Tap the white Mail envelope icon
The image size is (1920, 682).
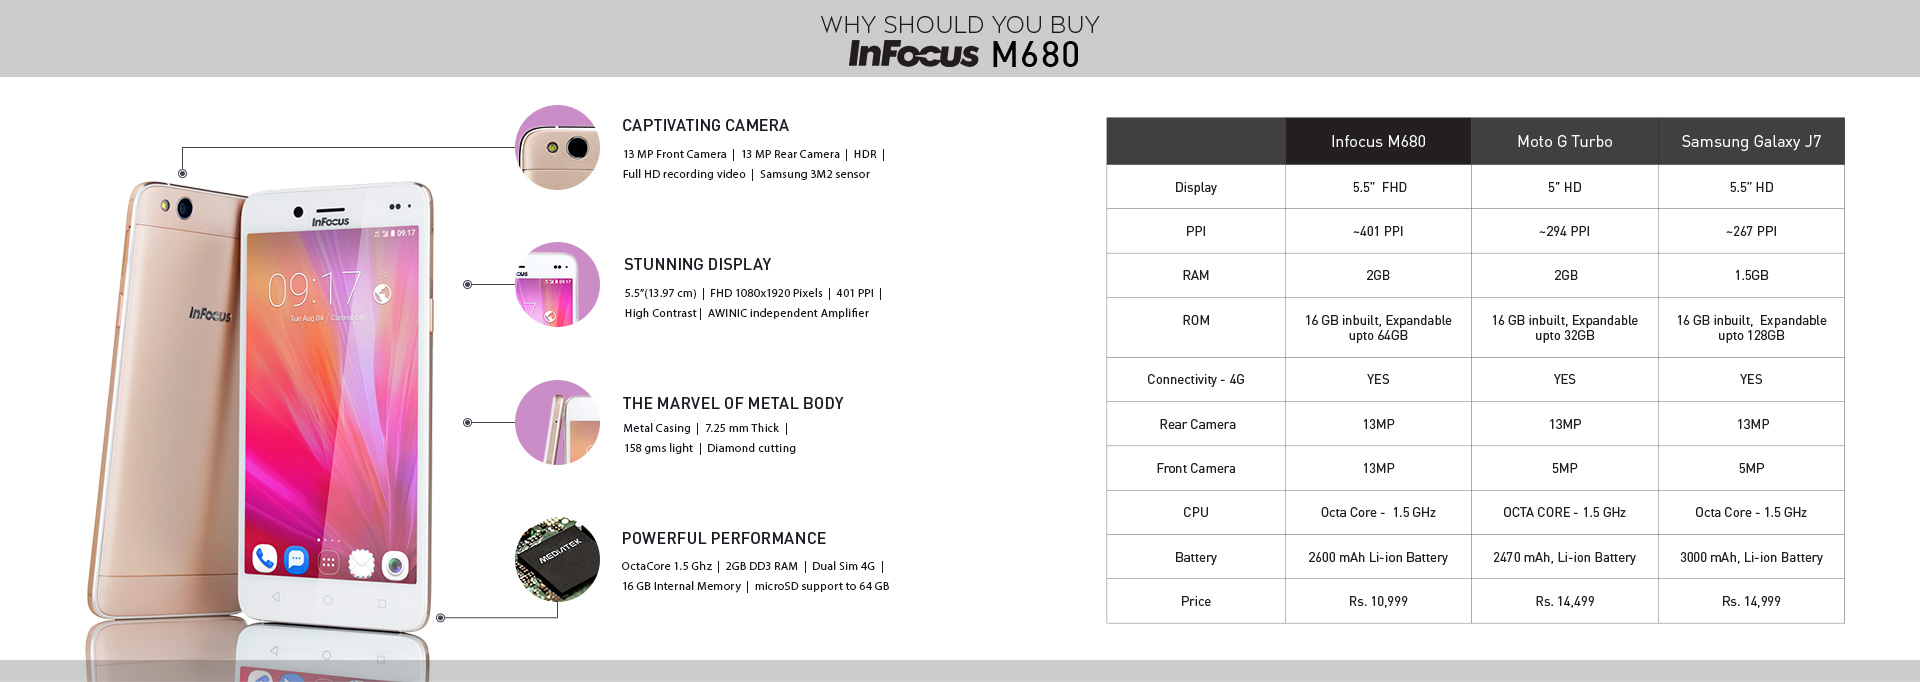pos(361,564)
